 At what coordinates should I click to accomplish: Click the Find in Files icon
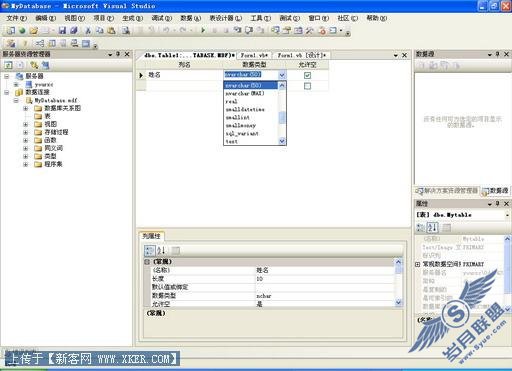(x=126, y=31)
